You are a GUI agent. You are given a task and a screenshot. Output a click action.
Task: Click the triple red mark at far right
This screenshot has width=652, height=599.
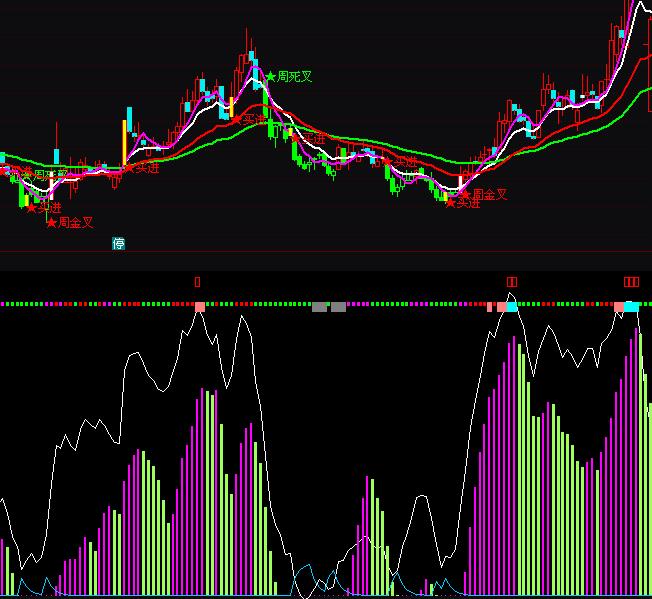631,282
